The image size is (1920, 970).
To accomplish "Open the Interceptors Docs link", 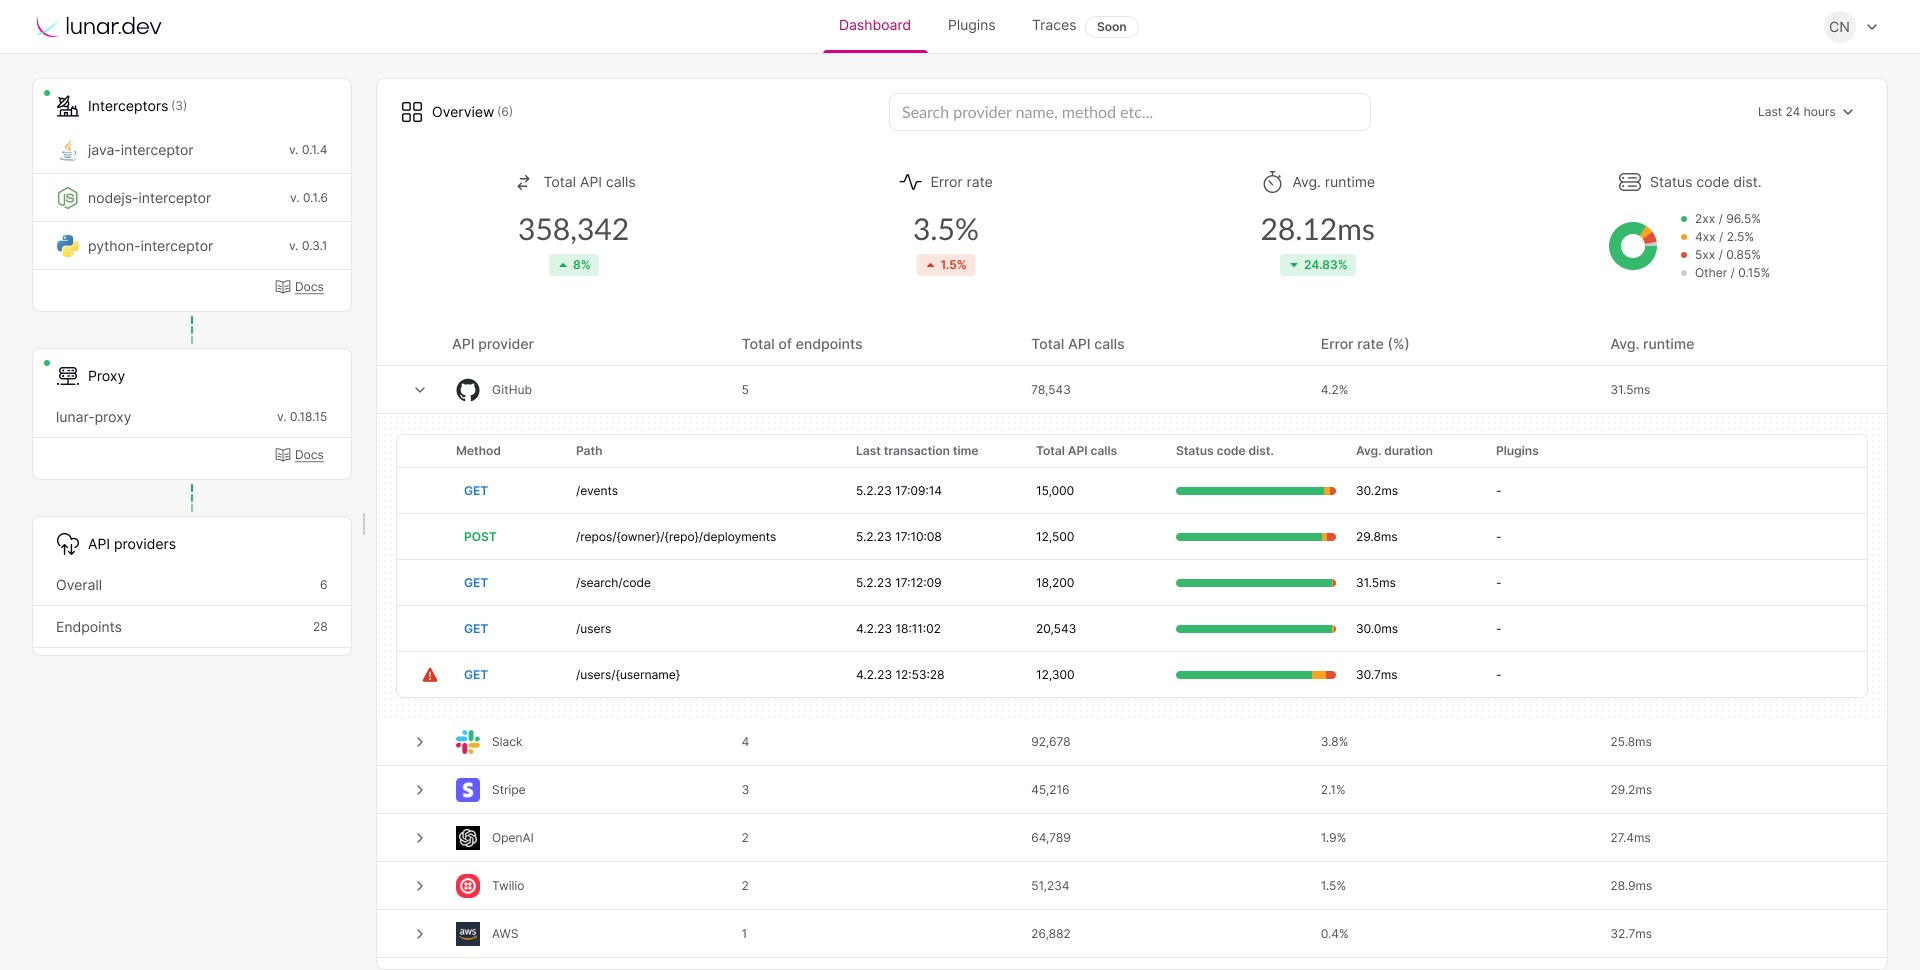I will (x=300, y=287).
